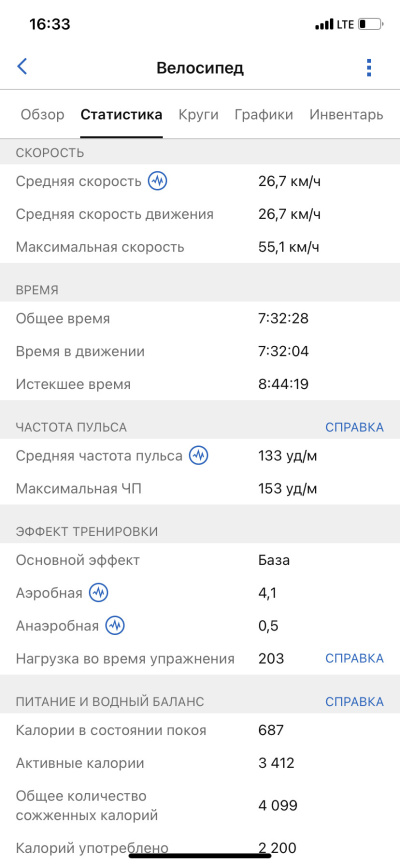Image resolution: width=400 pixels, height=866 pixels.
Task: Tap insight icon beside Средняя частота пульса
Action: [x=199, y=456]
